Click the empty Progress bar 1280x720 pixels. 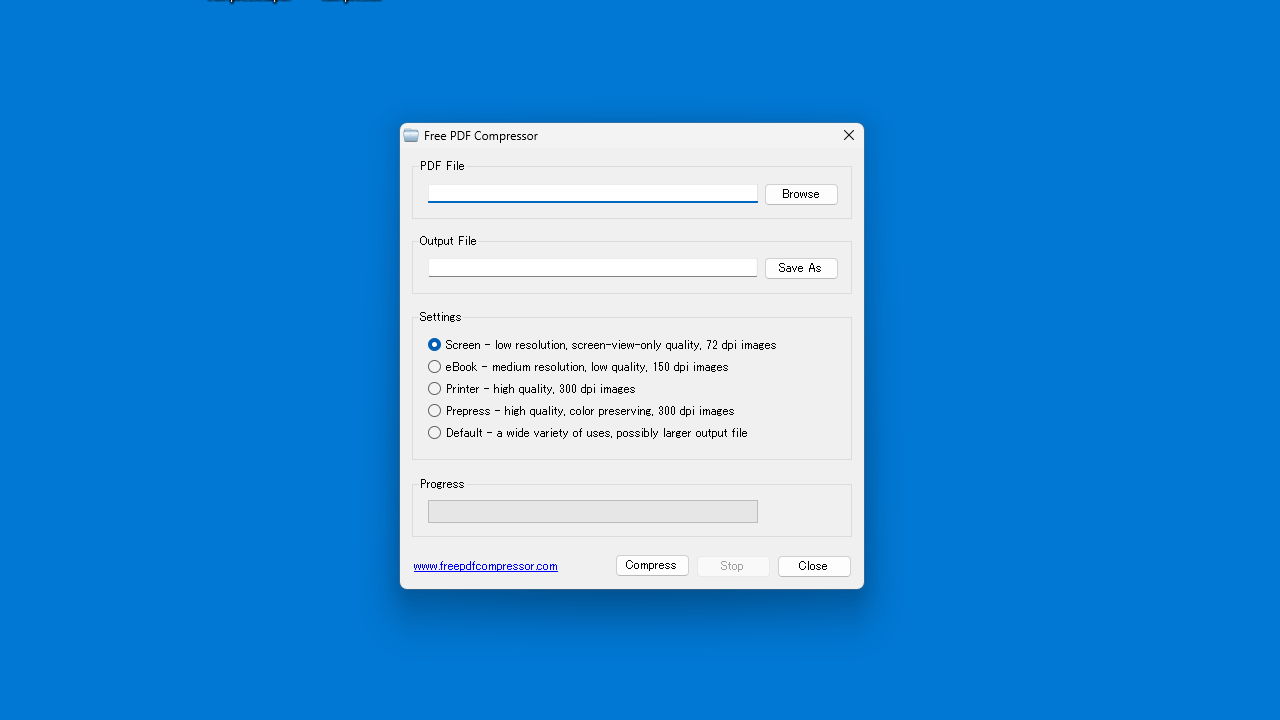point(593,511)
